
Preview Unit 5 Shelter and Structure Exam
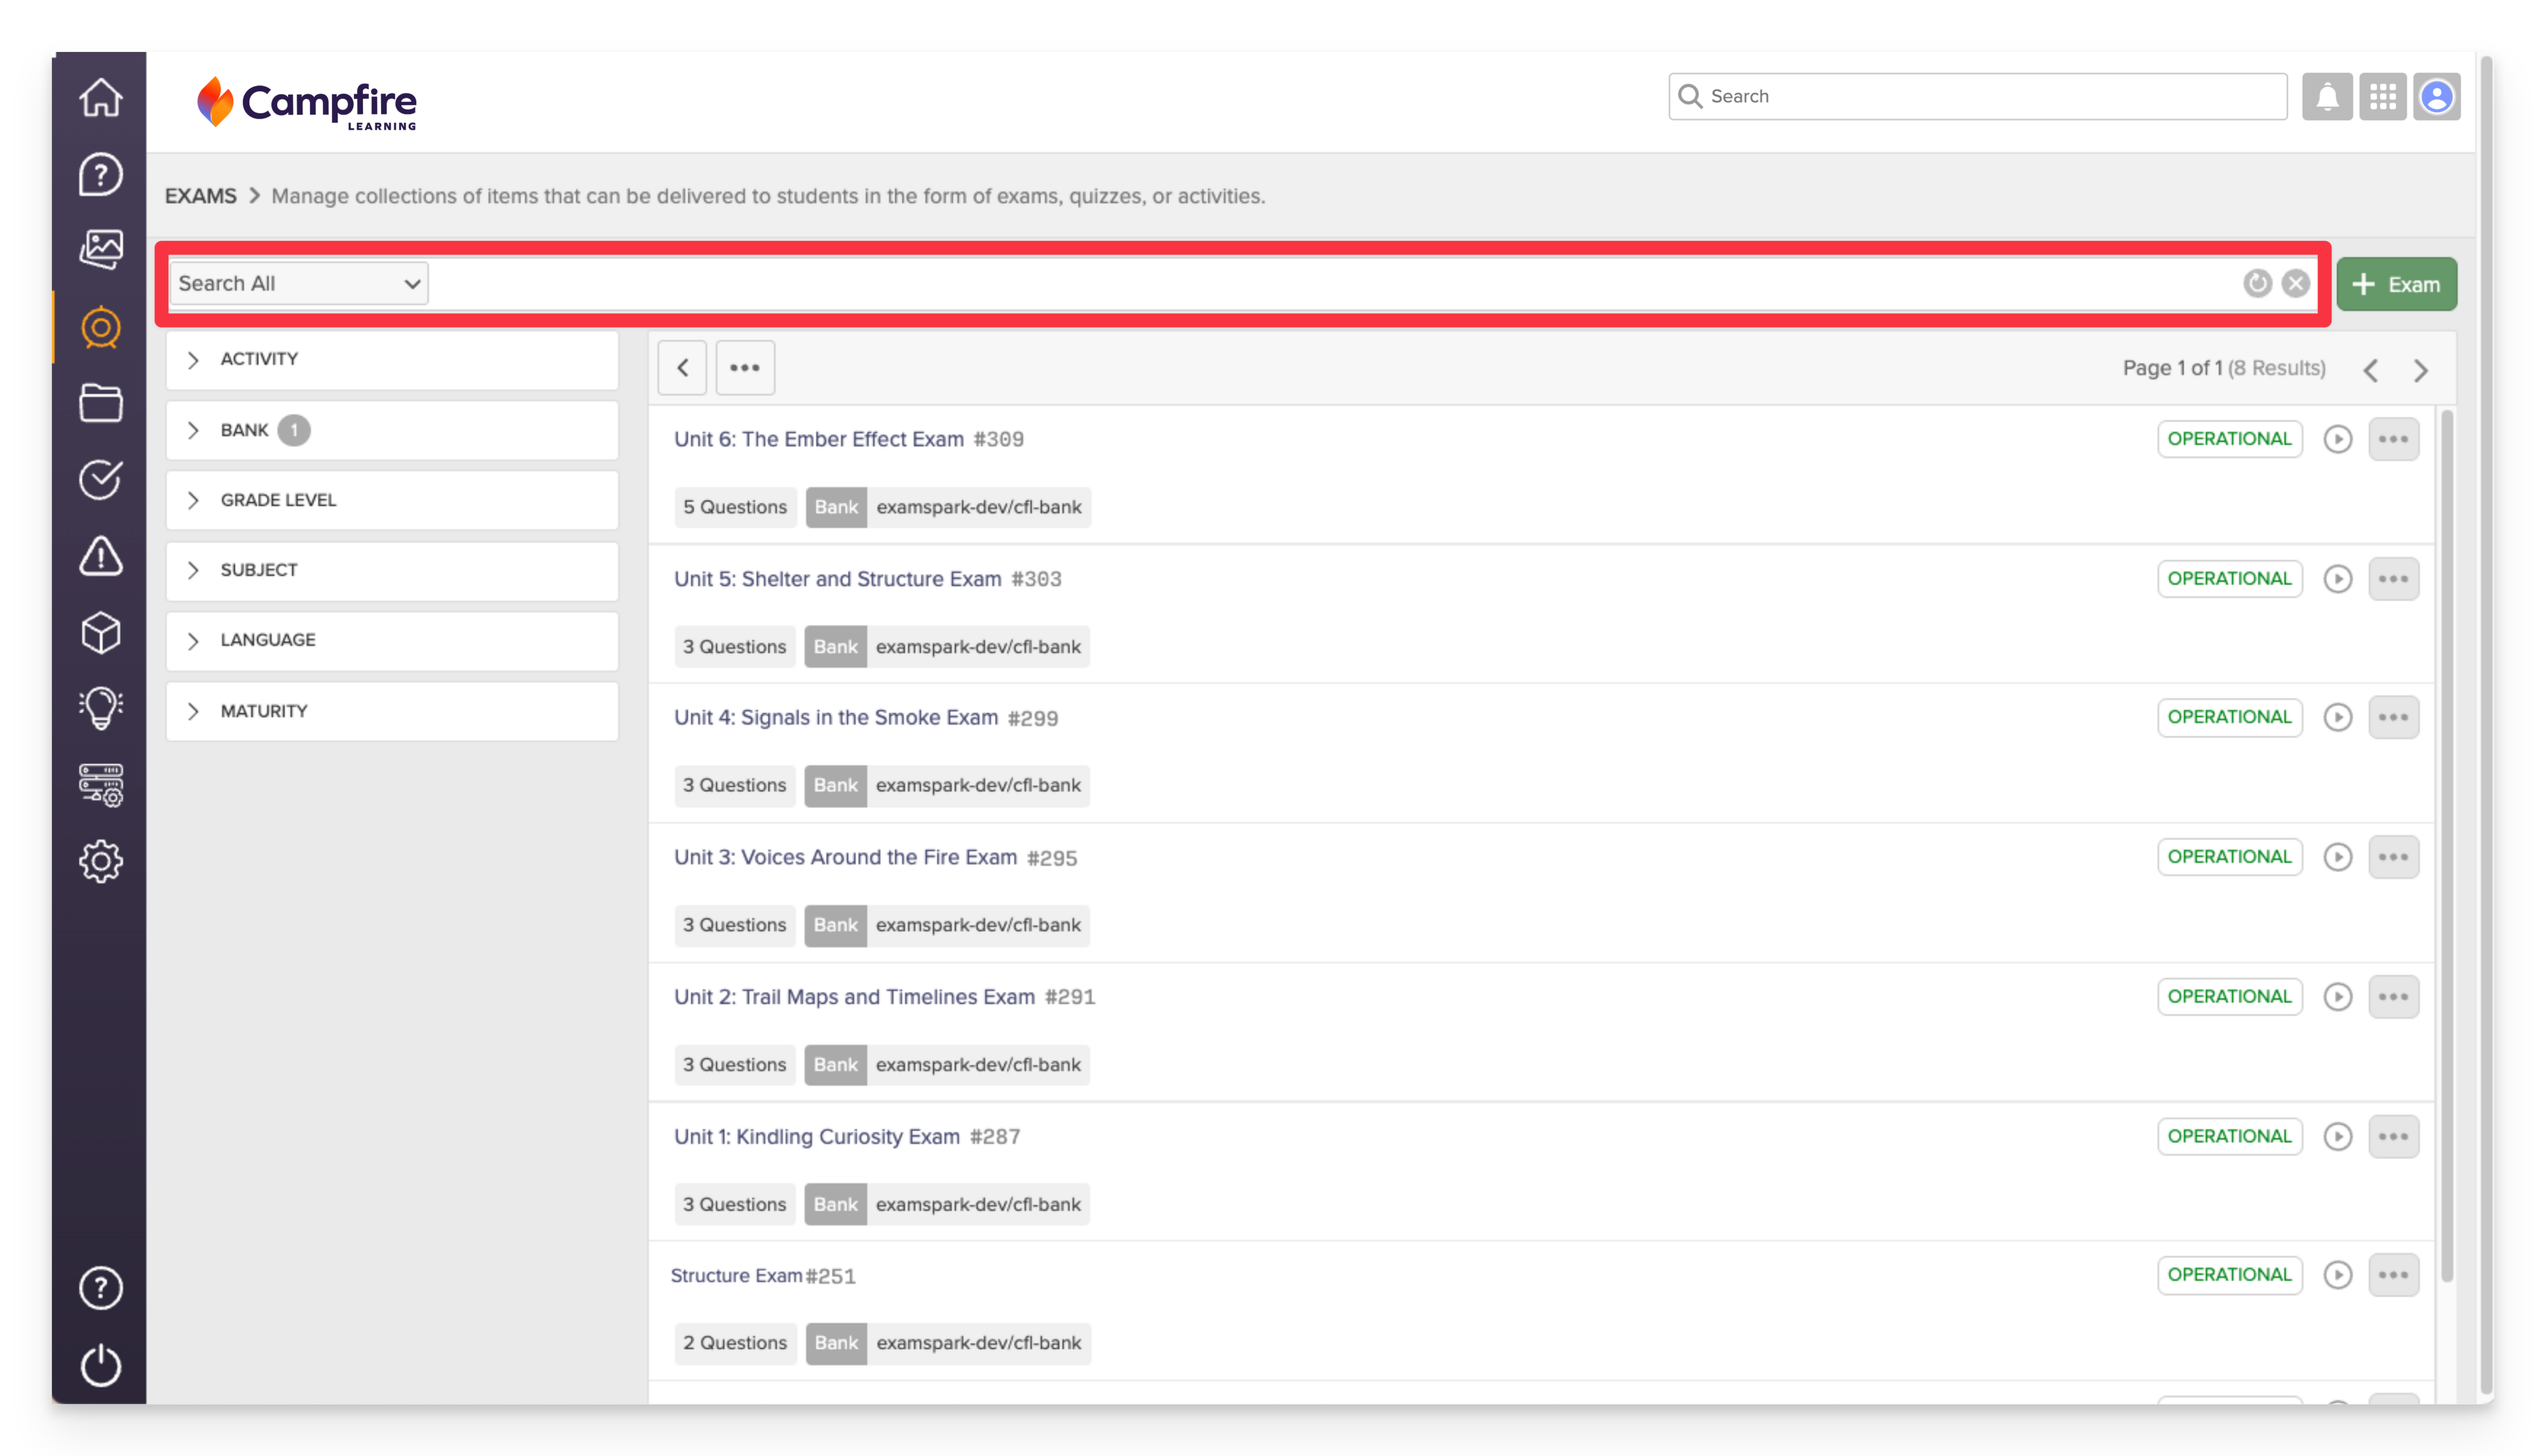2337,579
